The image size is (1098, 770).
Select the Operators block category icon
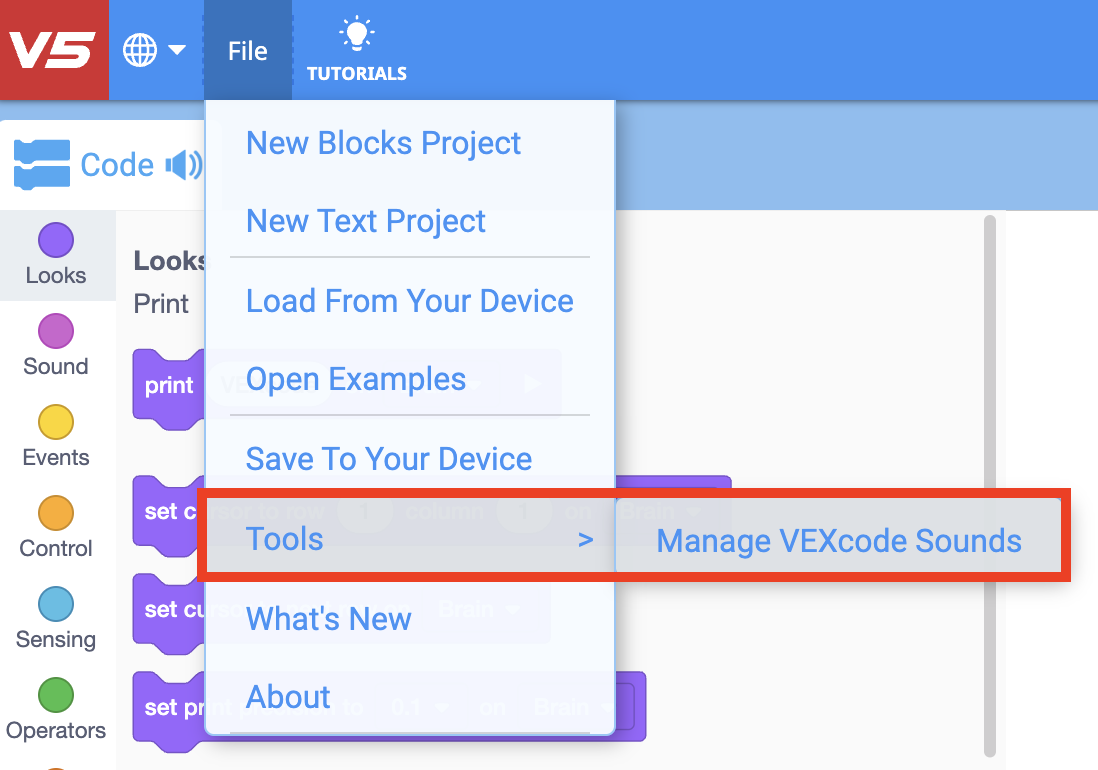[56, 694]
